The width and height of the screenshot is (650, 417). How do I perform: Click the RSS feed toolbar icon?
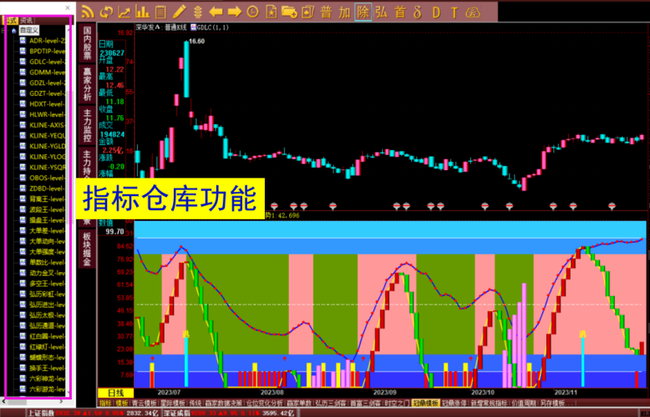87,12
